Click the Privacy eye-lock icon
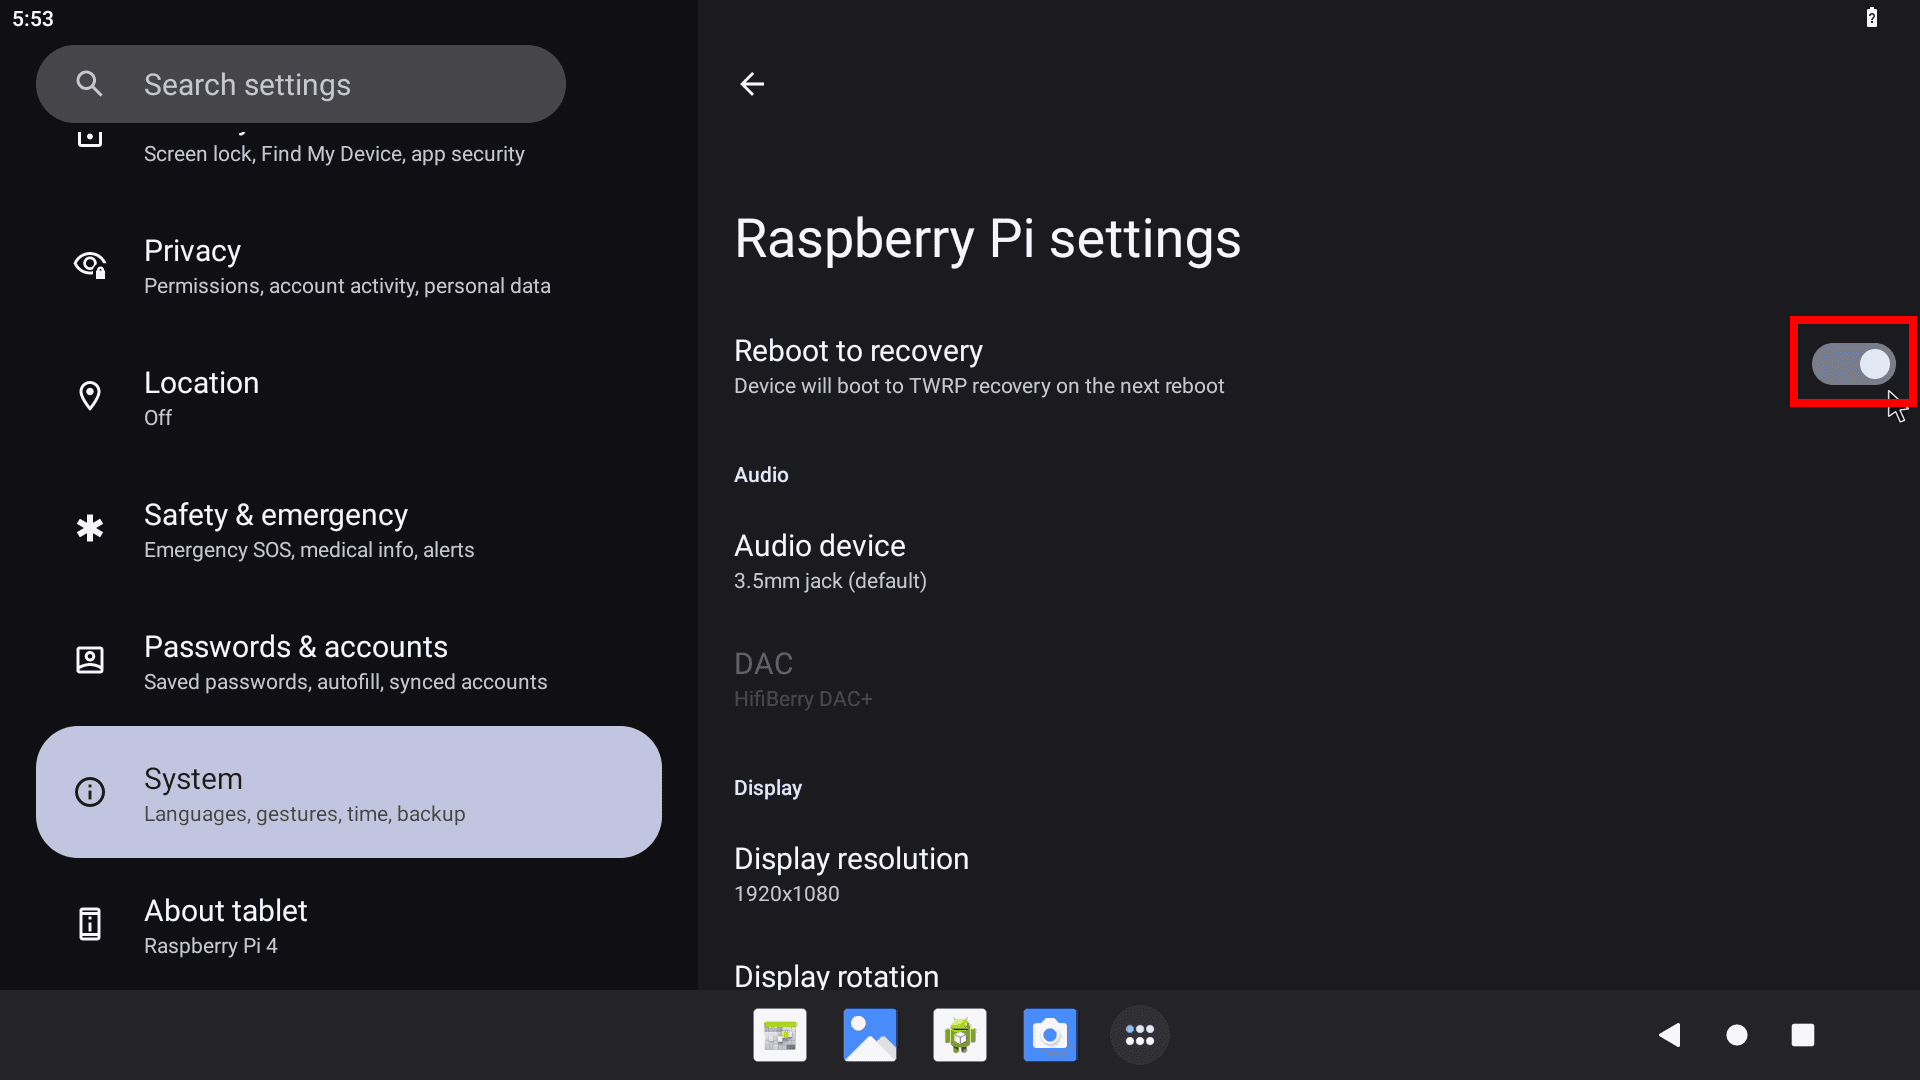 90,264
